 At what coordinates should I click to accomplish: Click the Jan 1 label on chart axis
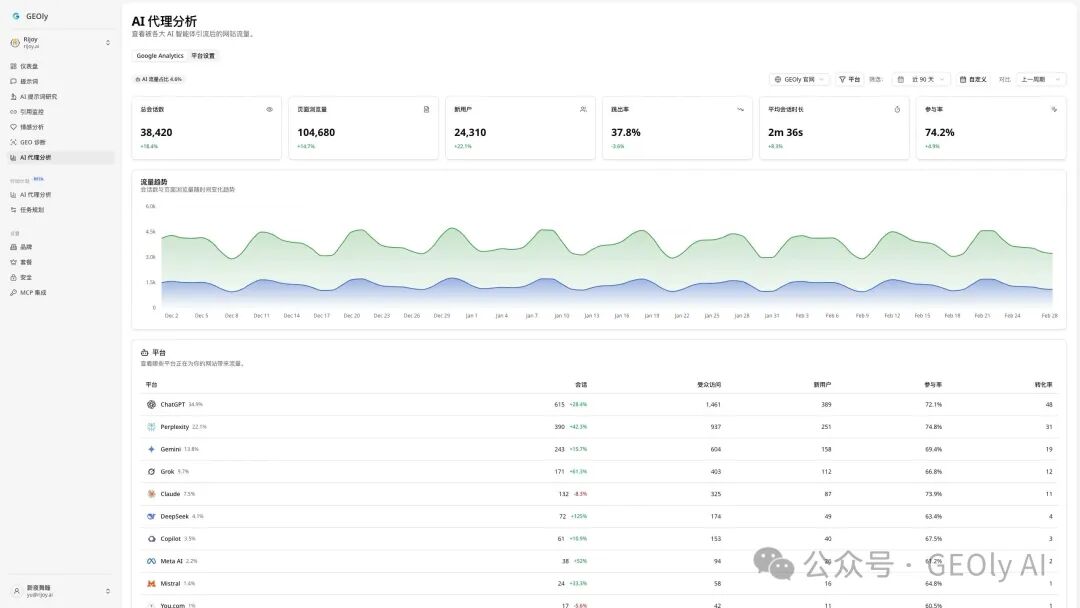click(471, 315)
